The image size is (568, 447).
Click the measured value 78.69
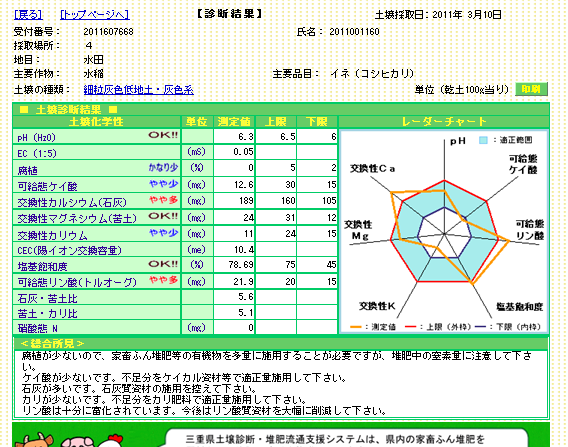click(x=241, y=265)
